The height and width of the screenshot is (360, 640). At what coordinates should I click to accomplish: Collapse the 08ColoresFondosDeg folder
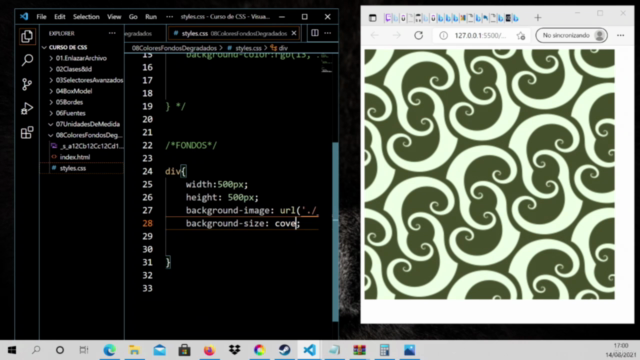pos(89,135)
